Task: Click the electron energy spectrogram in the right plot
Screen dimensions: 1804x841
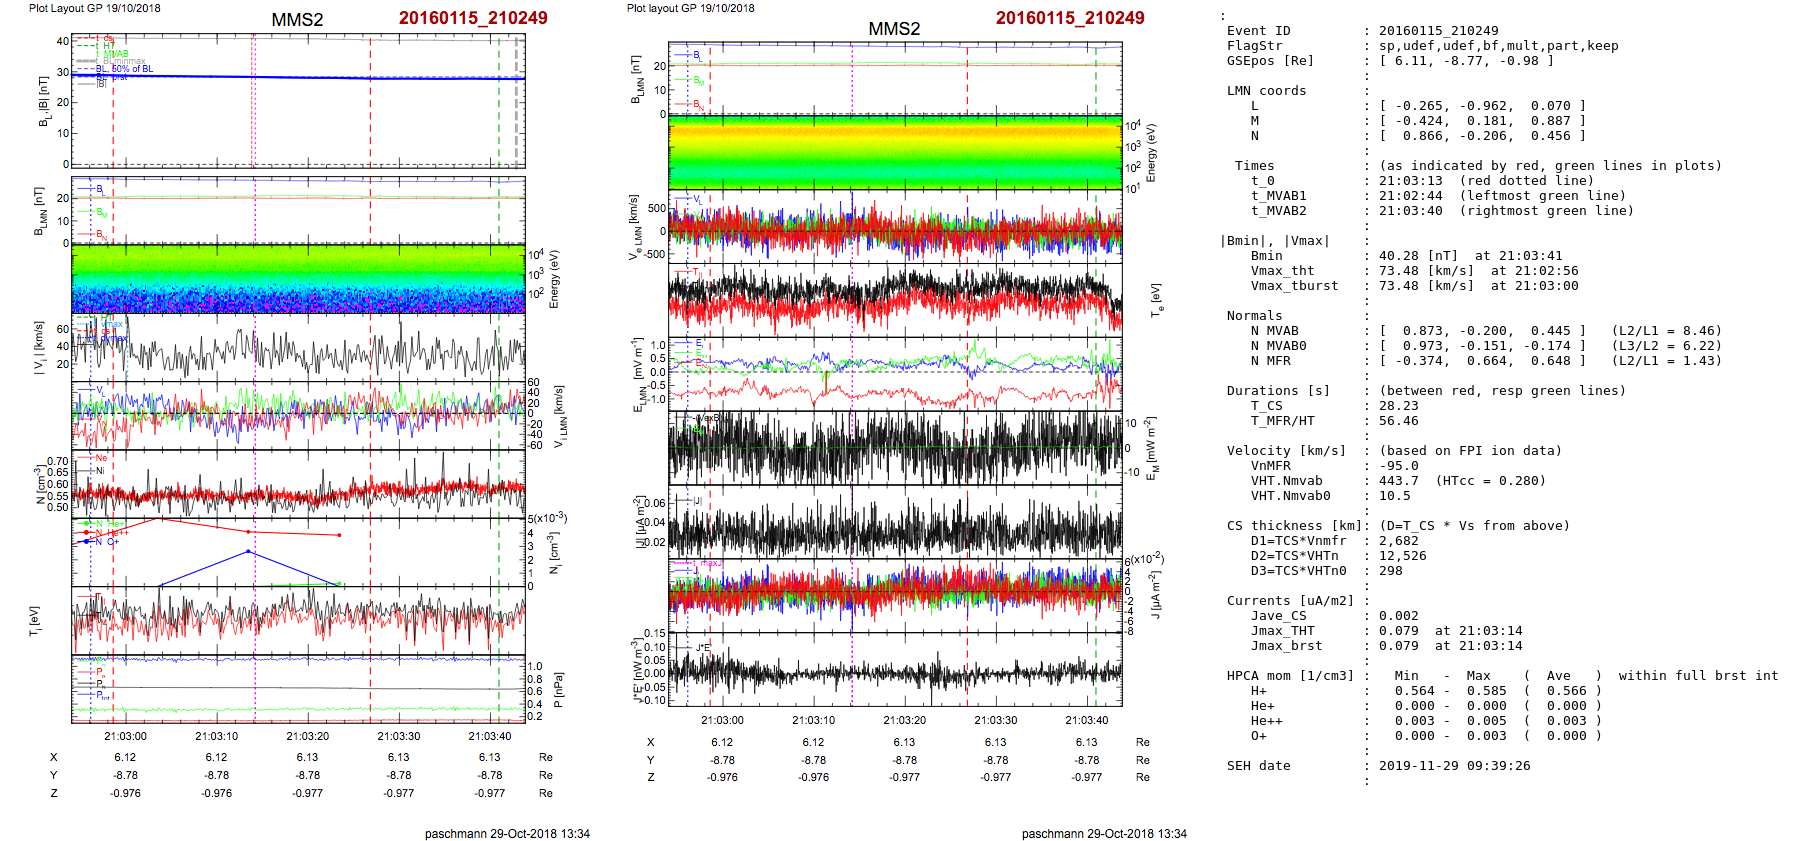Action: pyautogui.click(x=895, y=152)
